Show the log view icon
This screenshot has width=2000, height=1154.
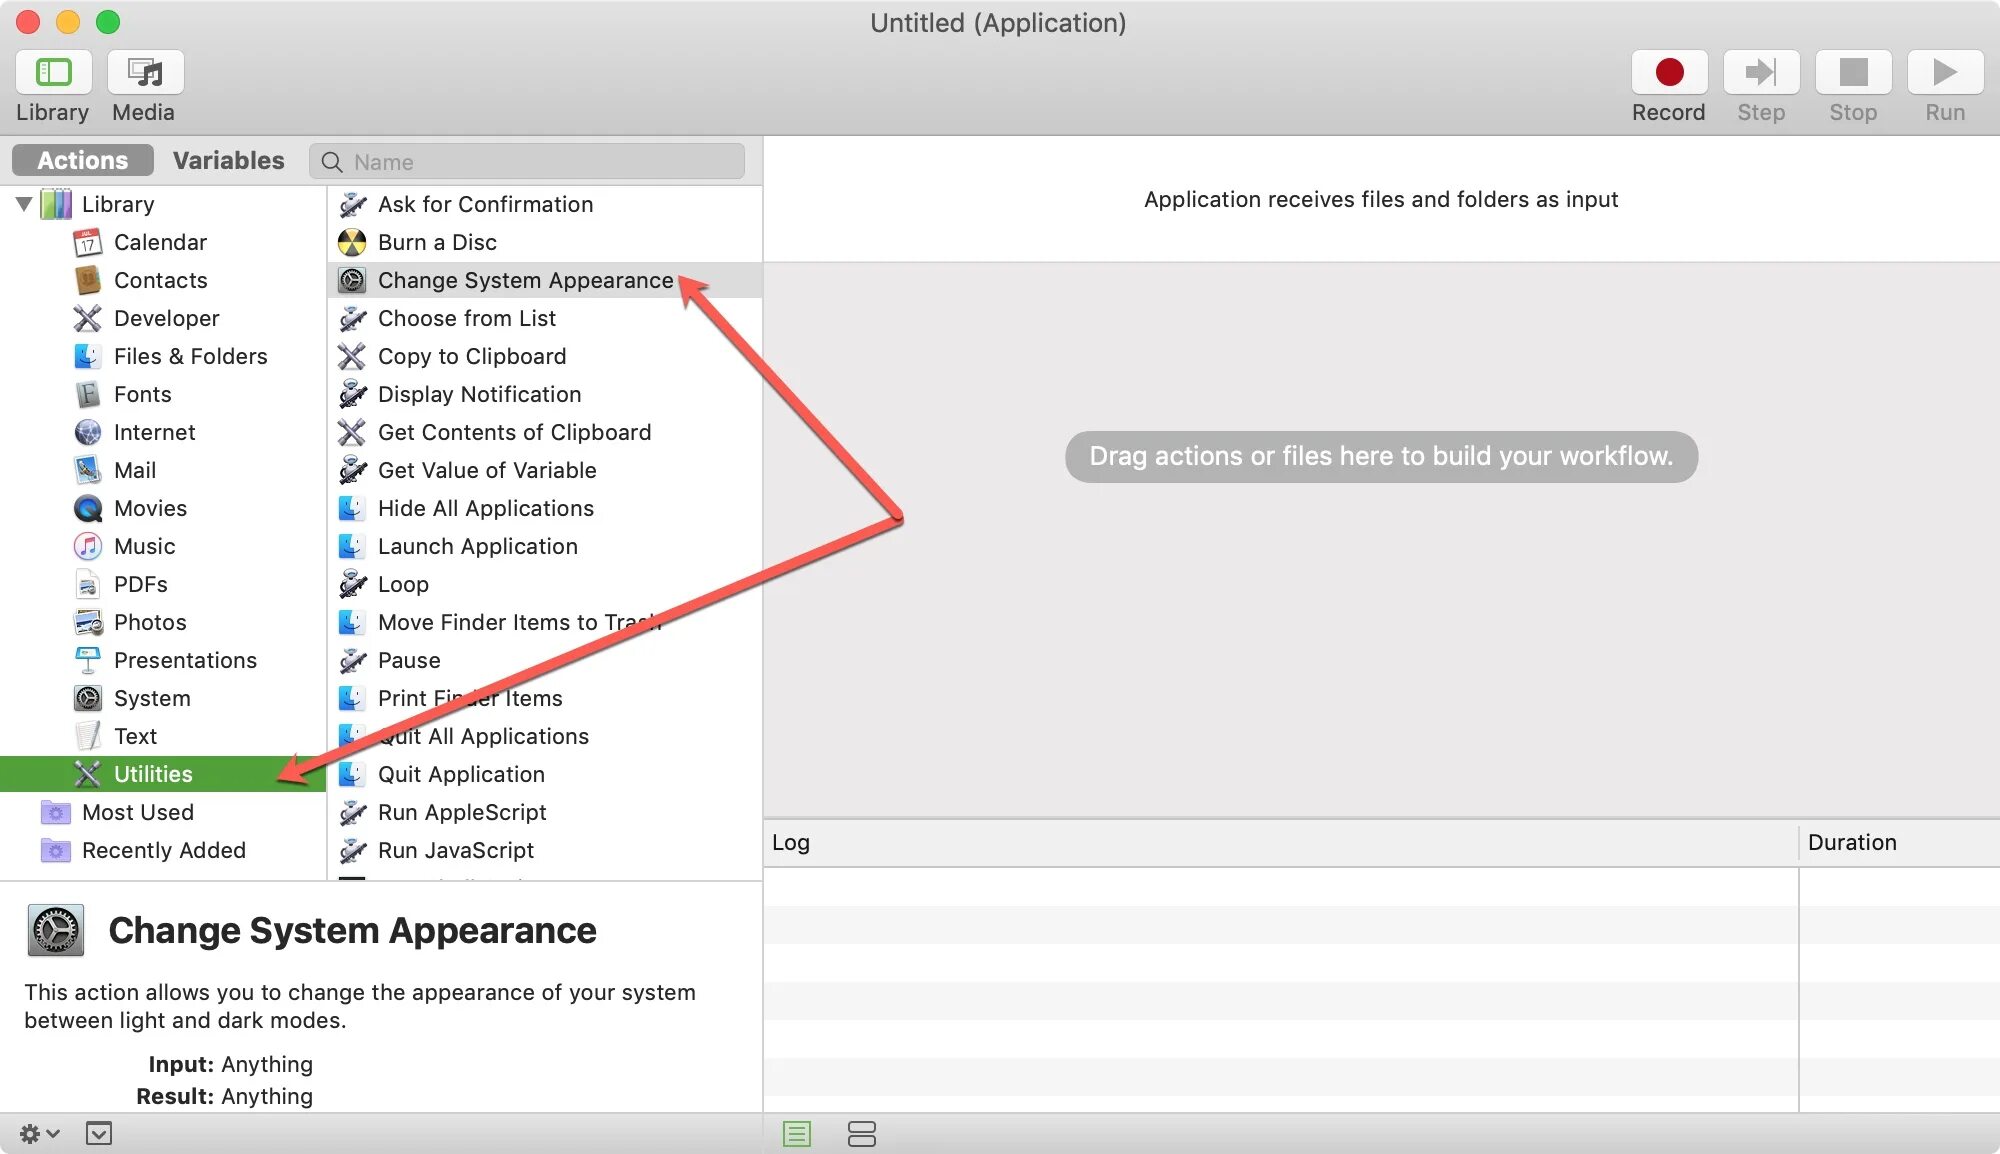[x=797, y=1134]
